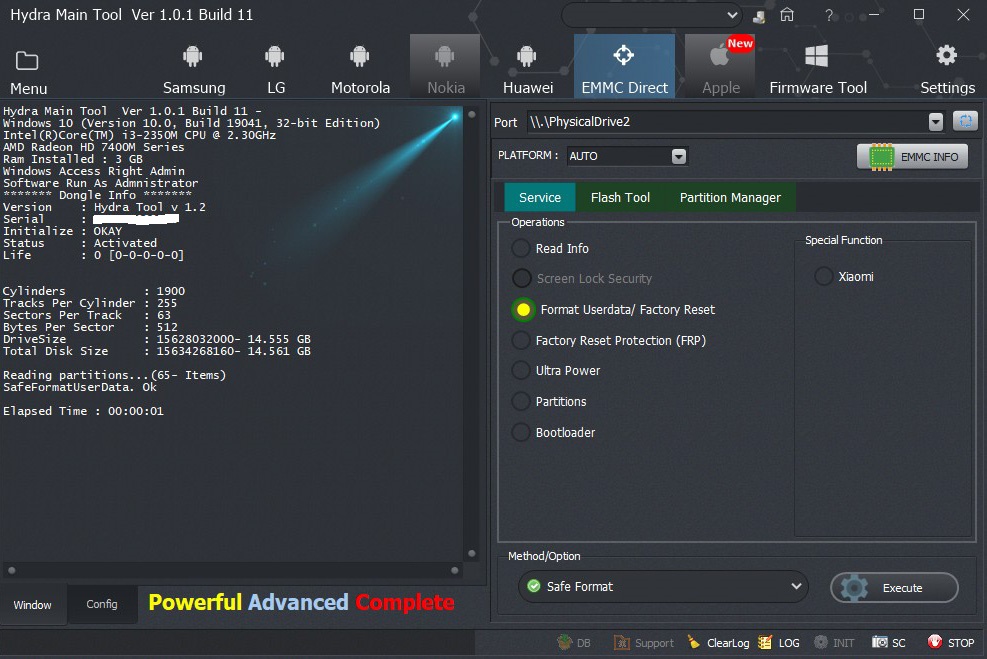Open the Firmware Tool Windows icon
The height and width of the screenshot is (659, 987).
[x=816, y=56]
